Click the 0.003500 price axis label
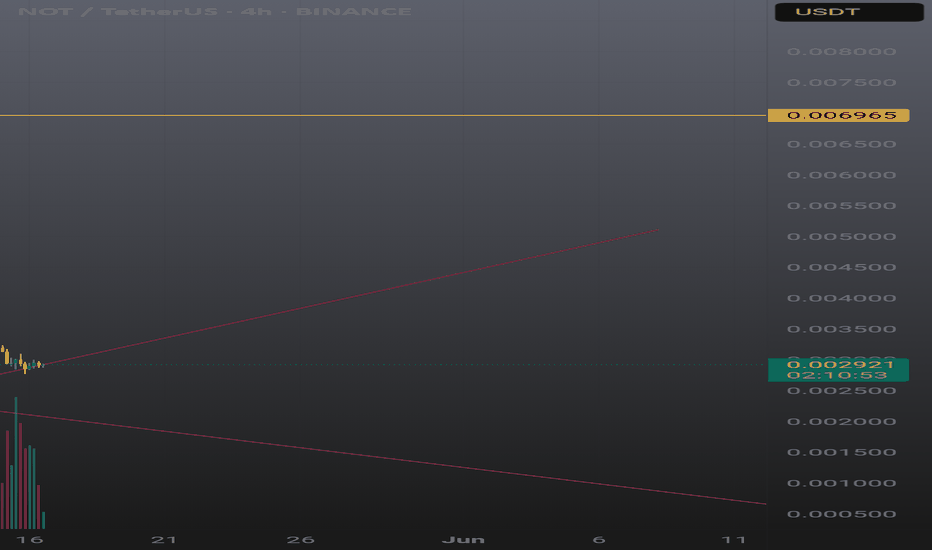This screenshot has width=932, height=550. pyautogui.click(x=842, y=329)
